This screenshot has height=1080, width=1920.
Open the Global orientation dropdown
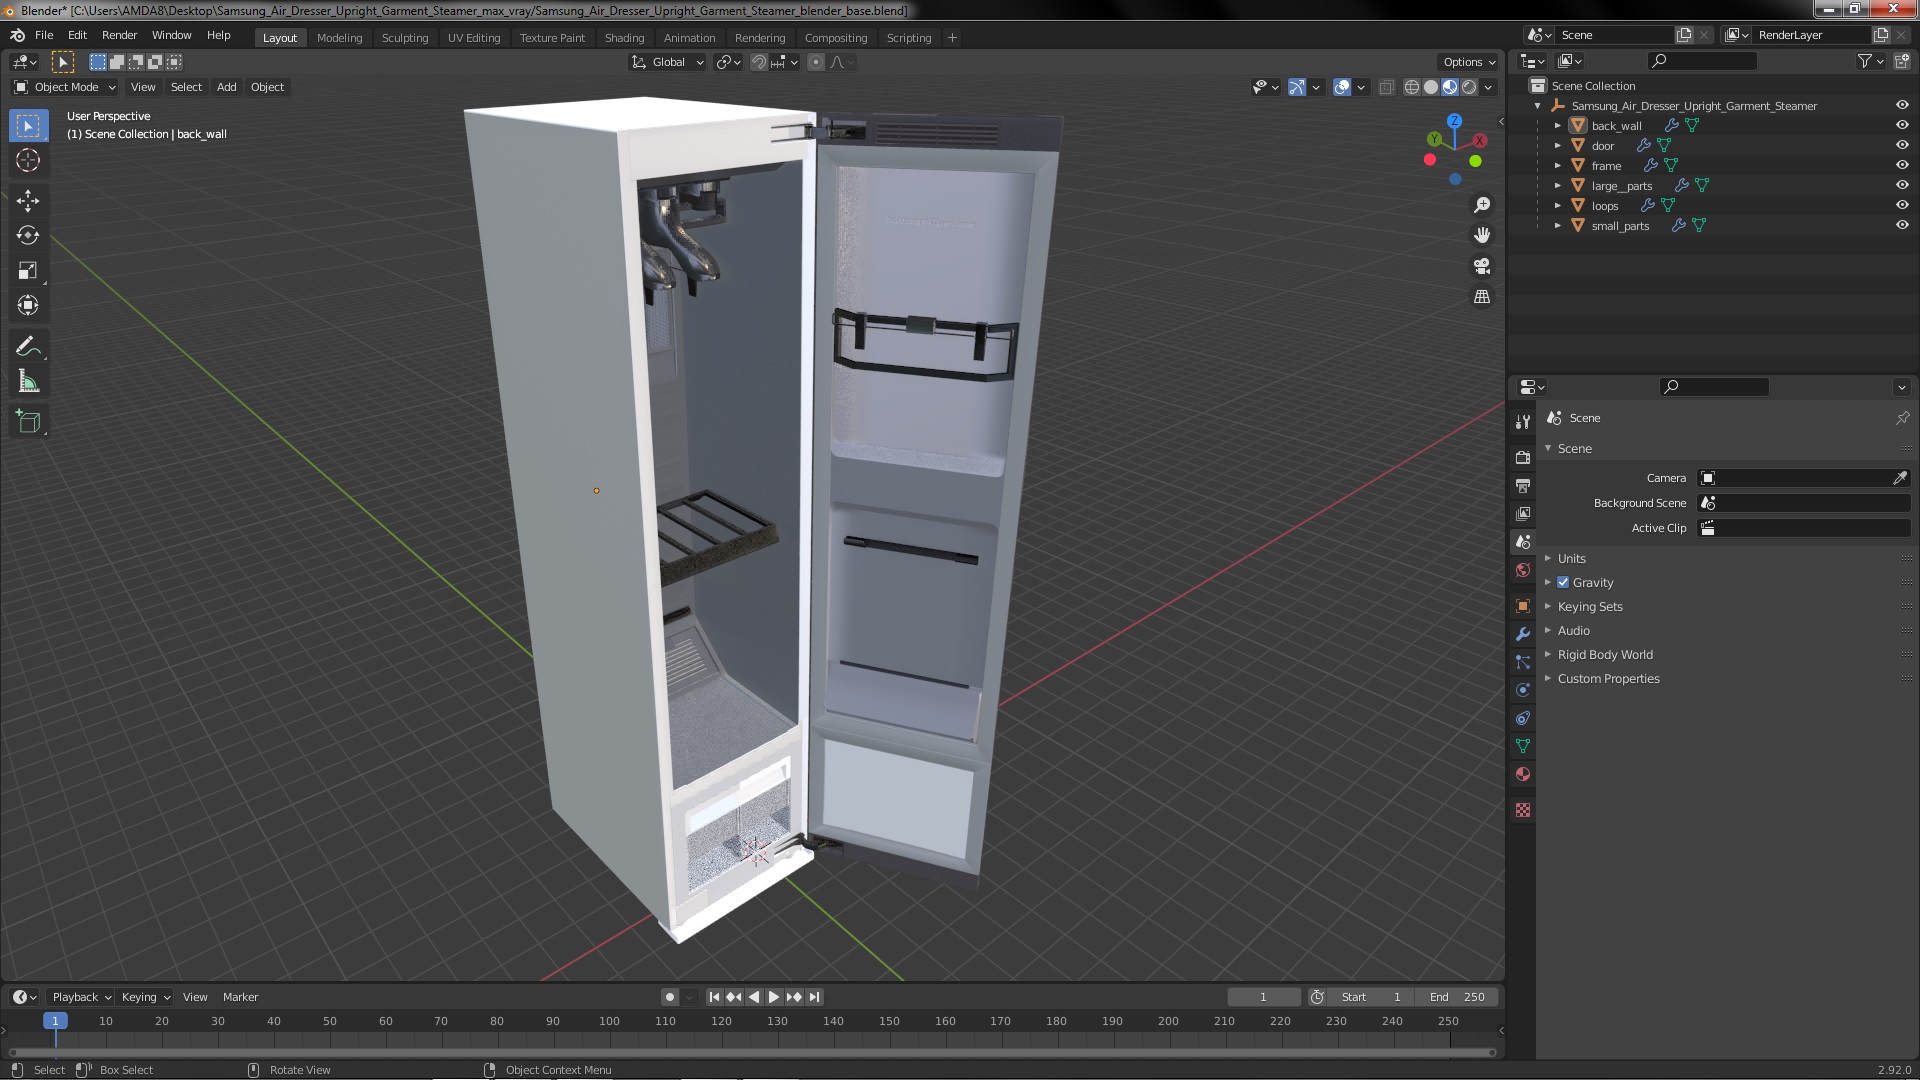(667, 62)
